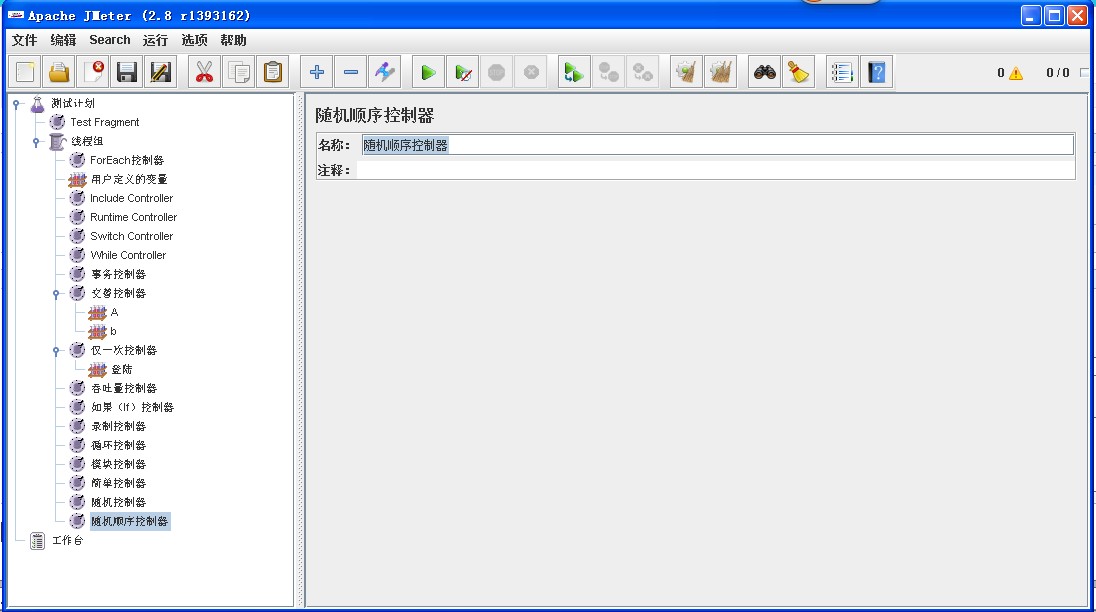Select Include Controller in the tree

click(x=131, y=198)
